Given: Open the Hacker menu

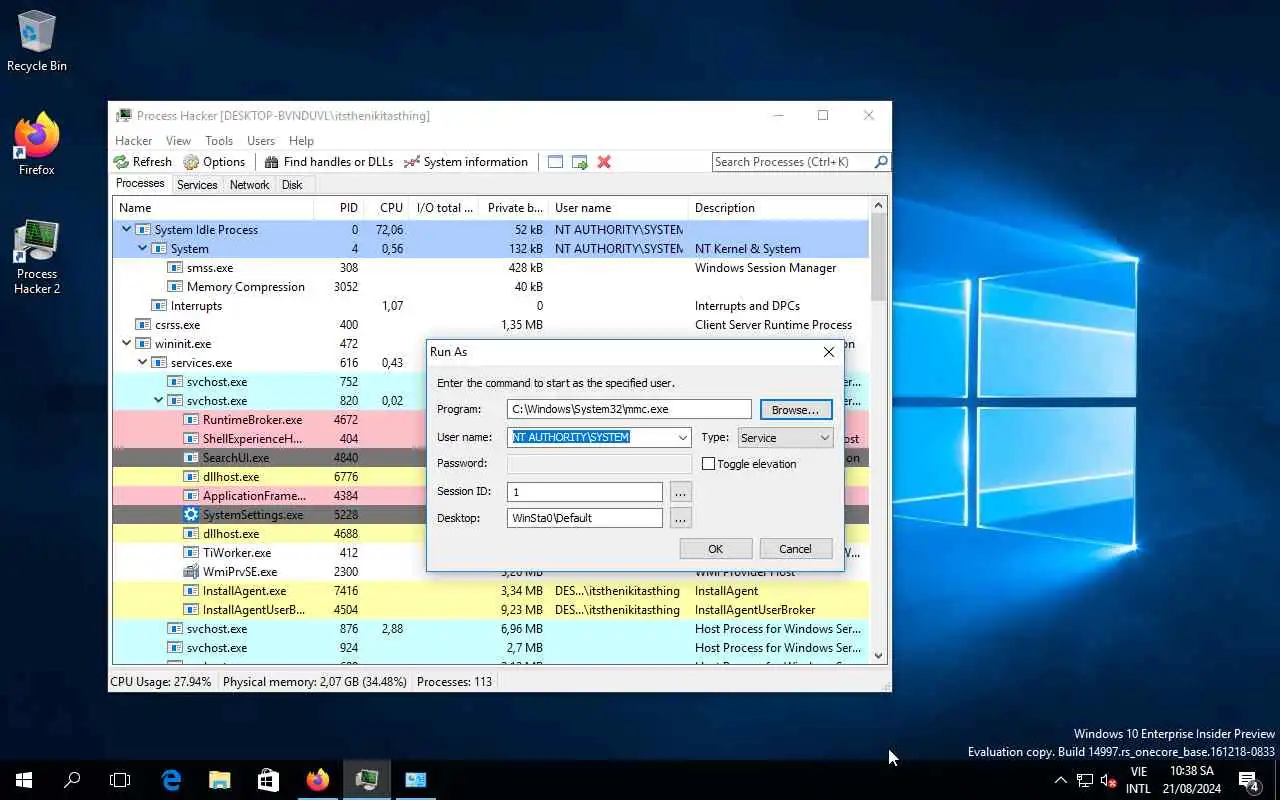Looking at the screenshot, I should click(134, 141).
